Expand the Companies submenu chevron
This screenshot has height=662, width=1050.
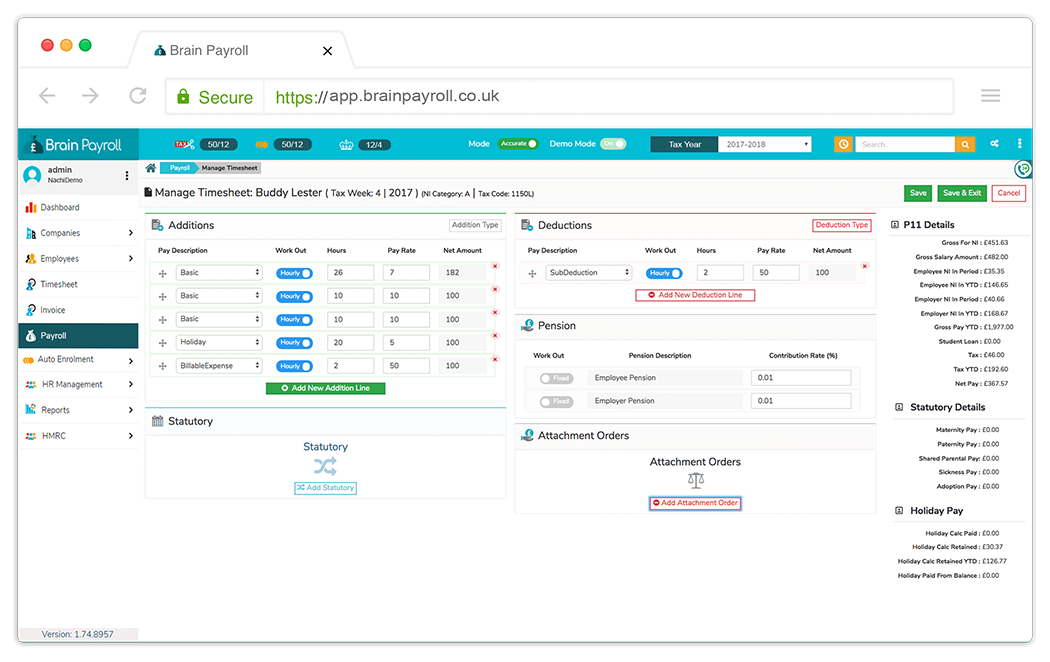[x=131, y=233]
